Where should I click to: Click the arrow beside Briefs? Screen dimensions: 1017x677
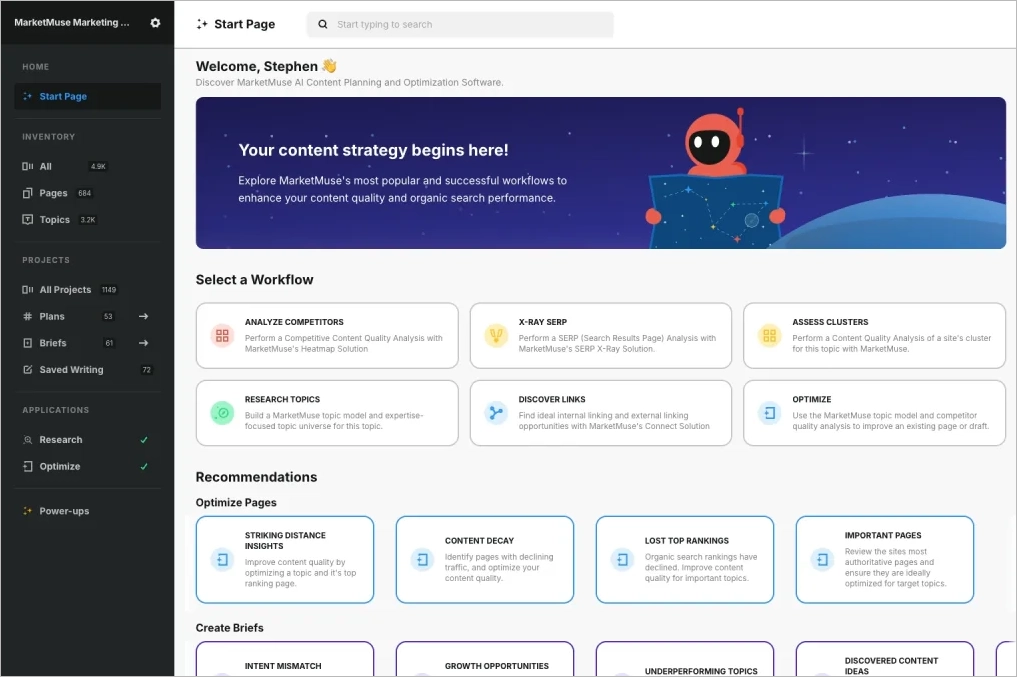[143, 343]
